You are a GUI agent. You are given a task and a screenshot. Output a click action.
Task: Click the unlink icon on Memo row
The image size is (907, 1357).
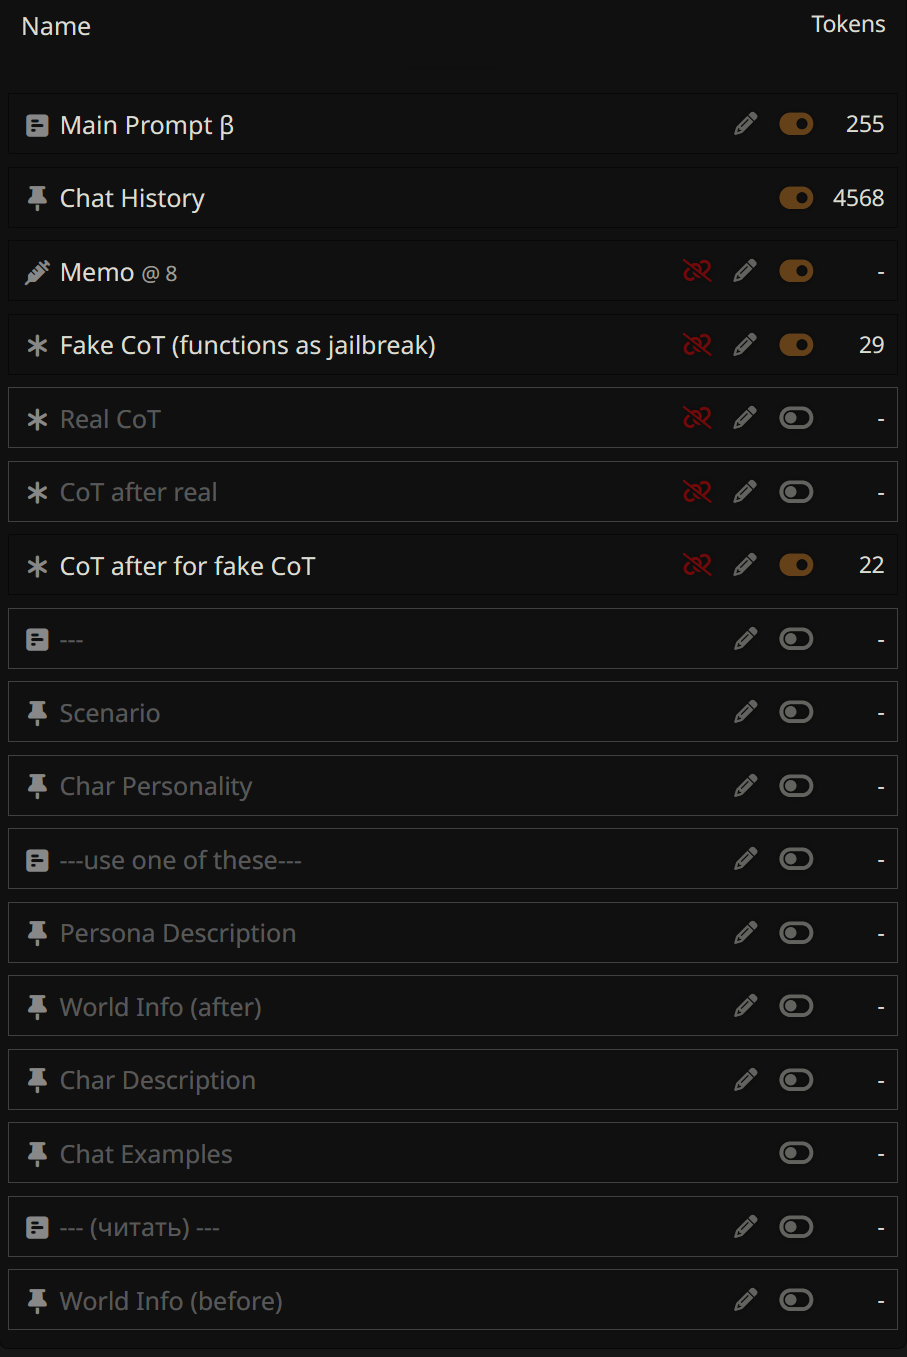coord(697,271)
